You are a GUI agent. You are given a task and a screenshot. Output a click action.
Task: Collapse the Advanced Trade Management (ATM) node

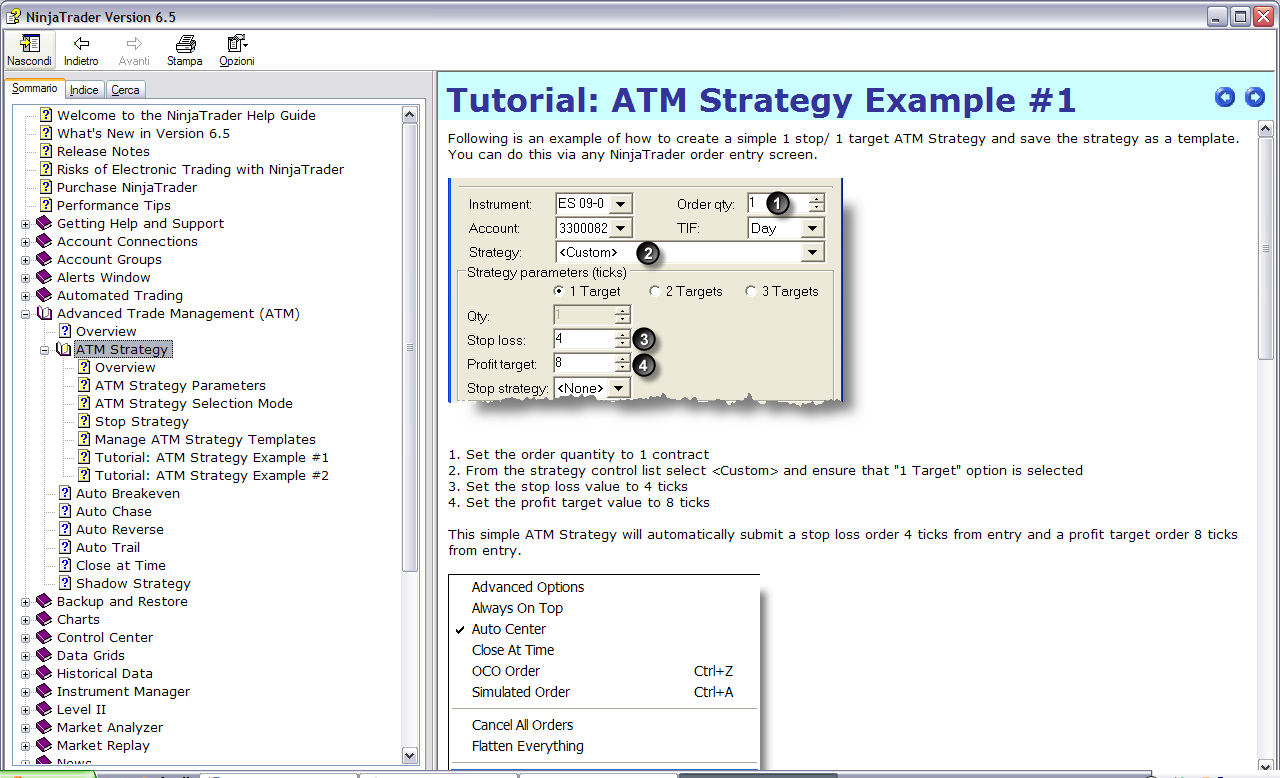pyautogui.click(x=26, y=314)
